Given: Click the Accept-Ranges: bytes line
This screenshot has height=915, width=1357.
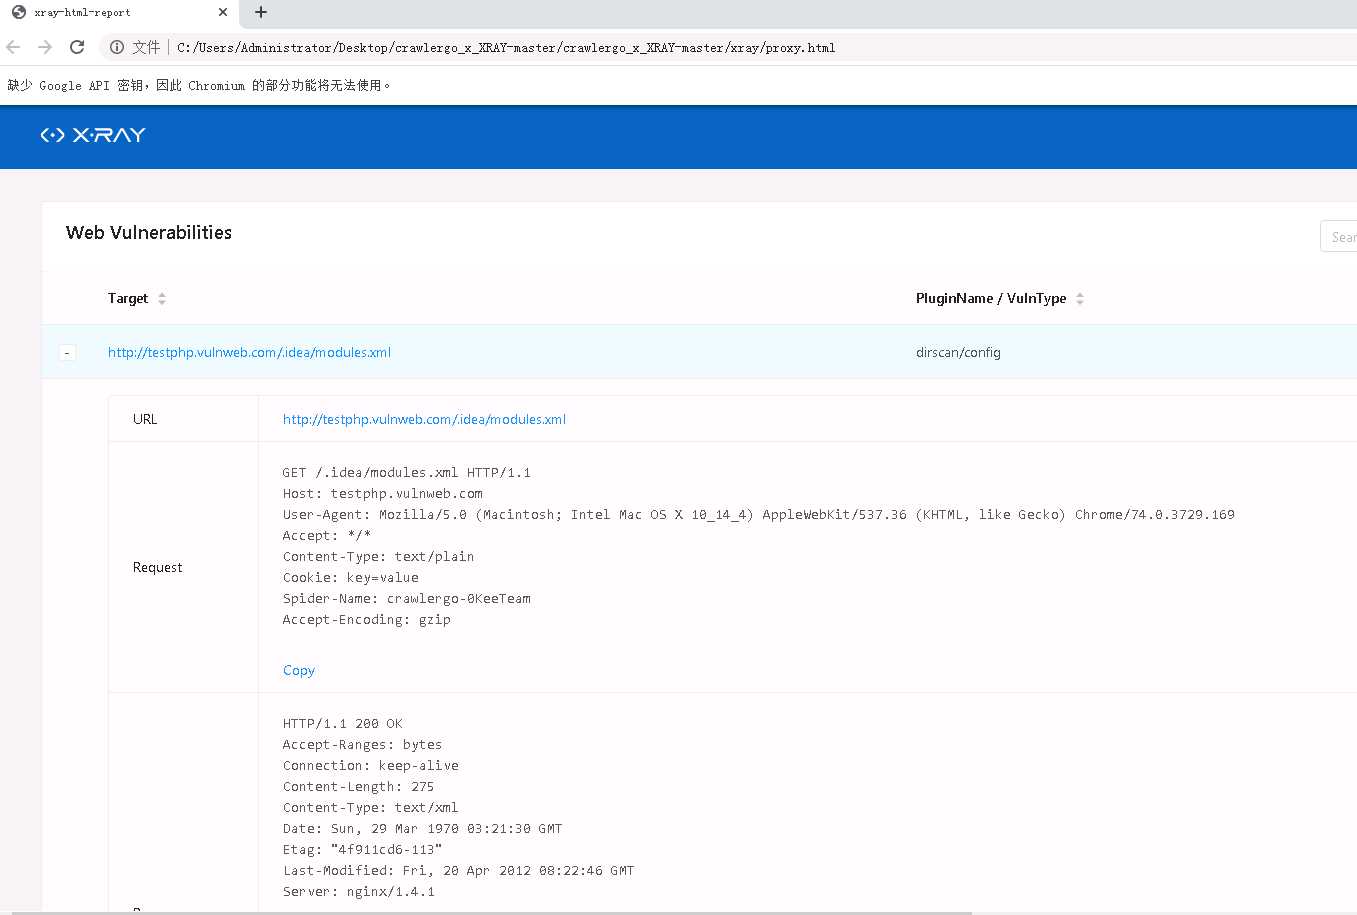Looking at the screenshot, I should pyautogui.click(x=363, y=744).
